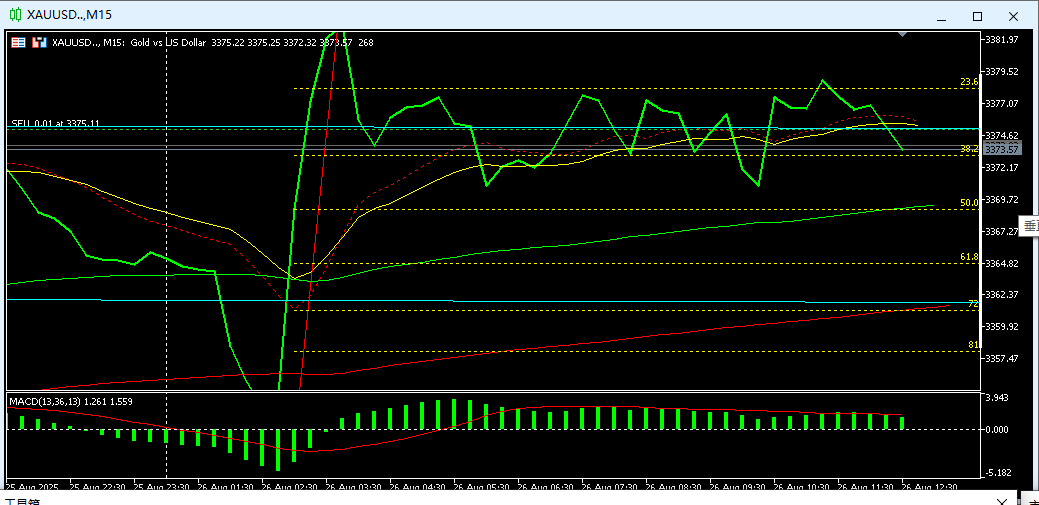
Task: Click time axis label 26 Aug 02:30
Action: (290, 487)
